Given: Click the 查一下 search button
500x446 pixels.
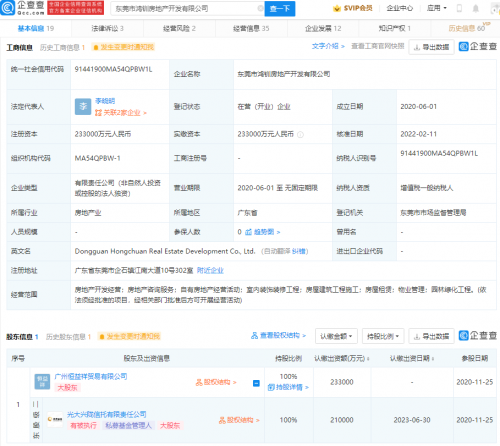Looking at the screenshot, I should pyautogui.click(x=280, y=8).
